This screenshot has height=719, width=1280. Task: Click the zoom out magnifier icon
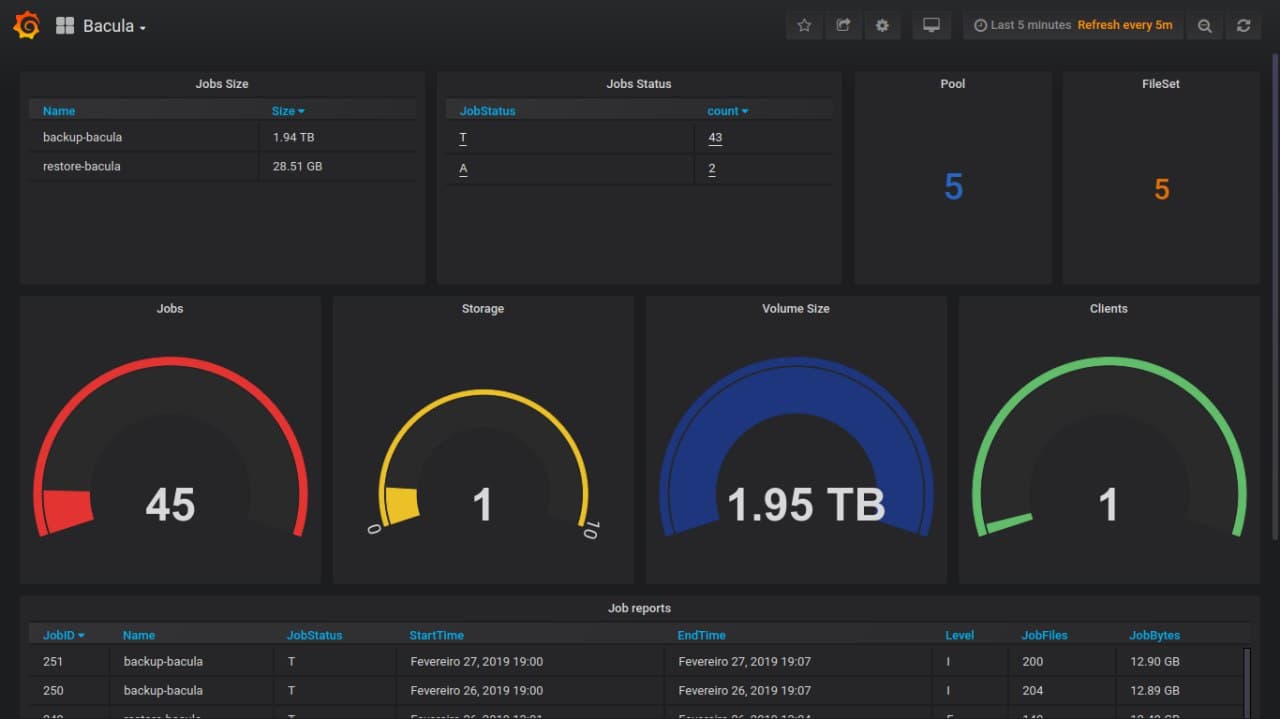[1205, 26]
